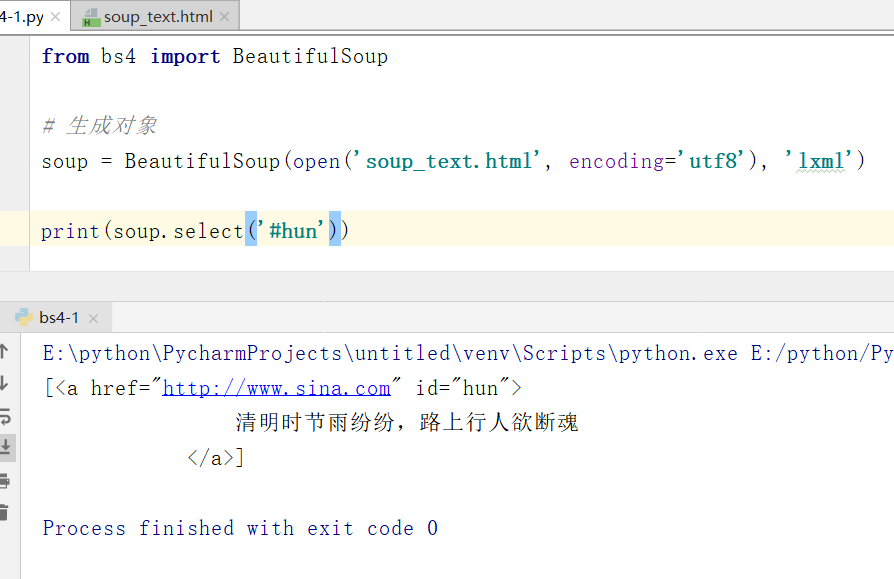Click the closing '</a>]' output line
This screenshot has width=894, height=579.
[x=216, y=458]
